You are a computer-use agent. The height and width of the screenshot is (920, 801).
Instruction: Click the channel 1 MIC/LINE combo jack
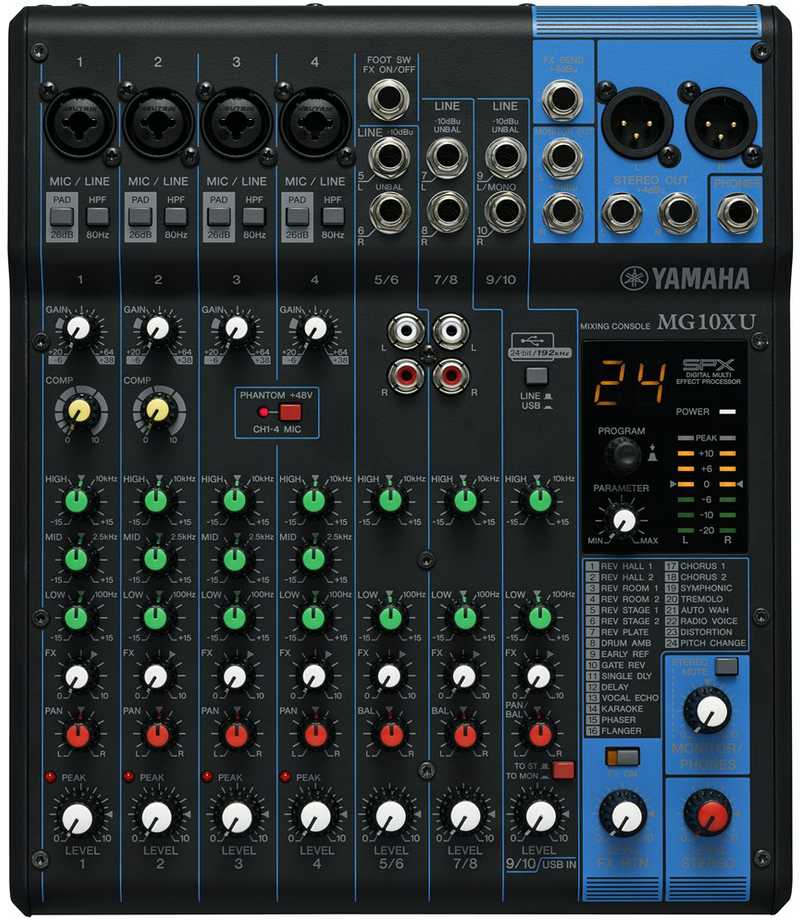[79, 123]
